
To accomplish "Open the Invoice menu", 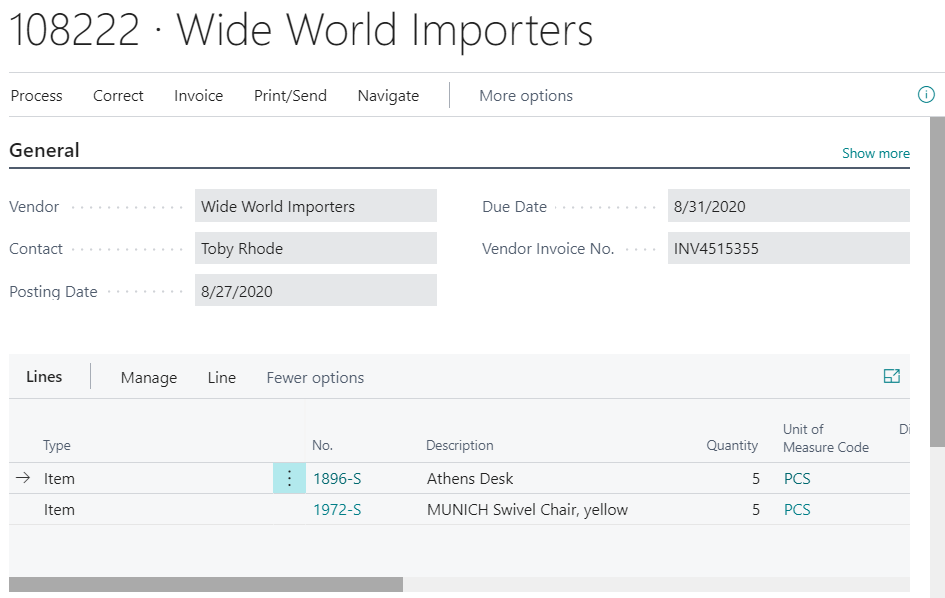I will point(198,95).
